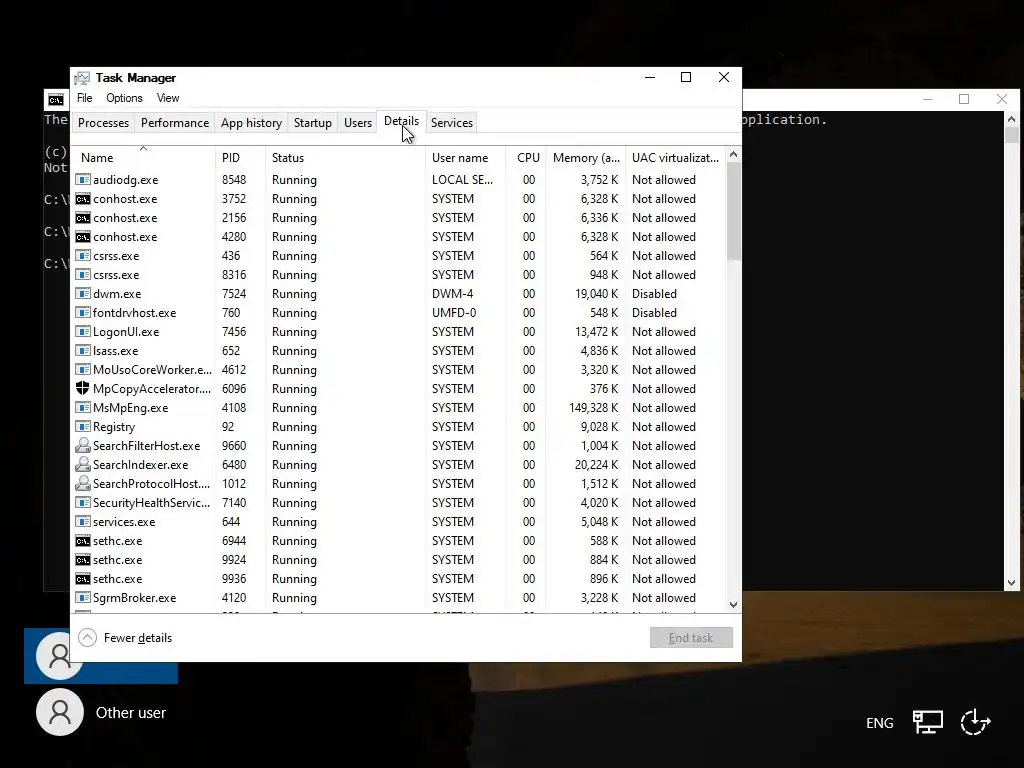Sort by the Status column header
The width and height of the screenshot is (1024, 768).
click(345, 158)
